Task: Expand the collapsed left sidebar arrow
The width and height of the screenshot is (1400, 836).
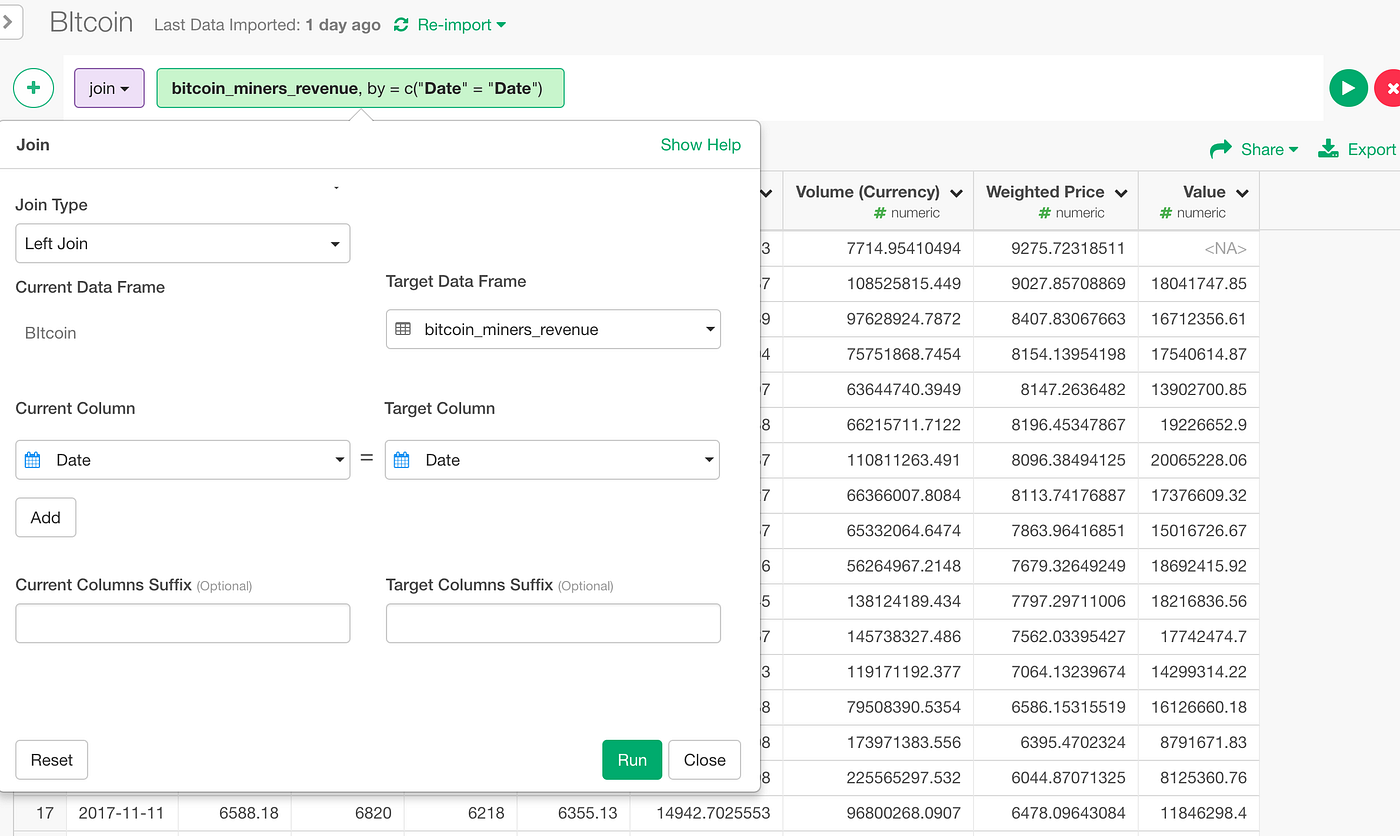Action: point(10,22)
